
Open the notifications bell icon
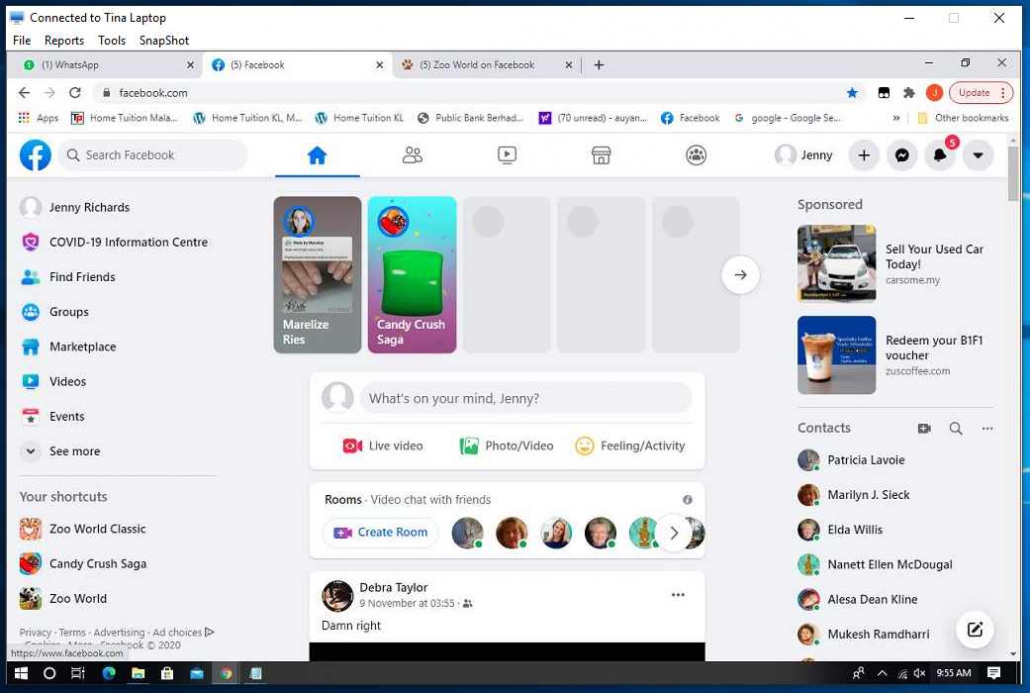tap(939, 155)
